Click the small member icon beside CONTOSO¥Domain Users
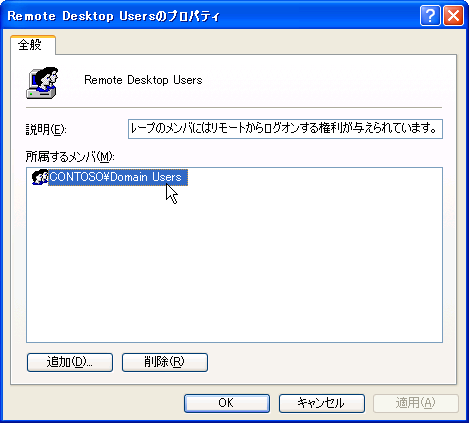 (40, 177)
